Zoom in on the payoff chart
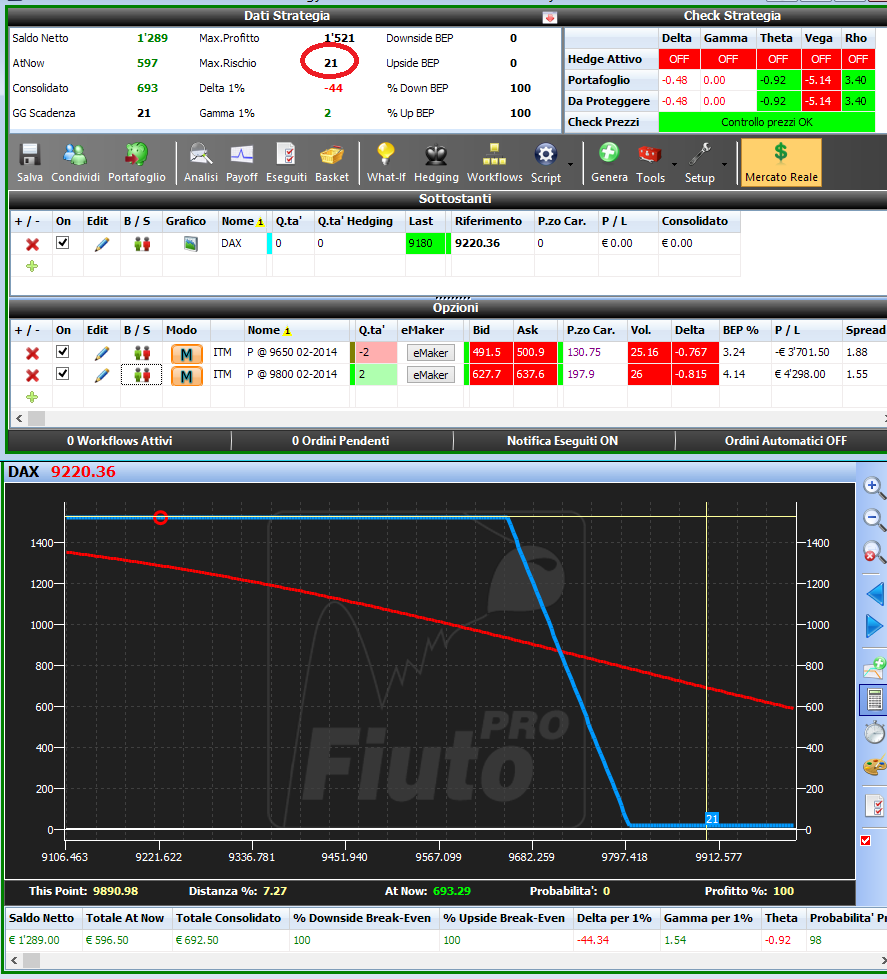 [873, 488]
